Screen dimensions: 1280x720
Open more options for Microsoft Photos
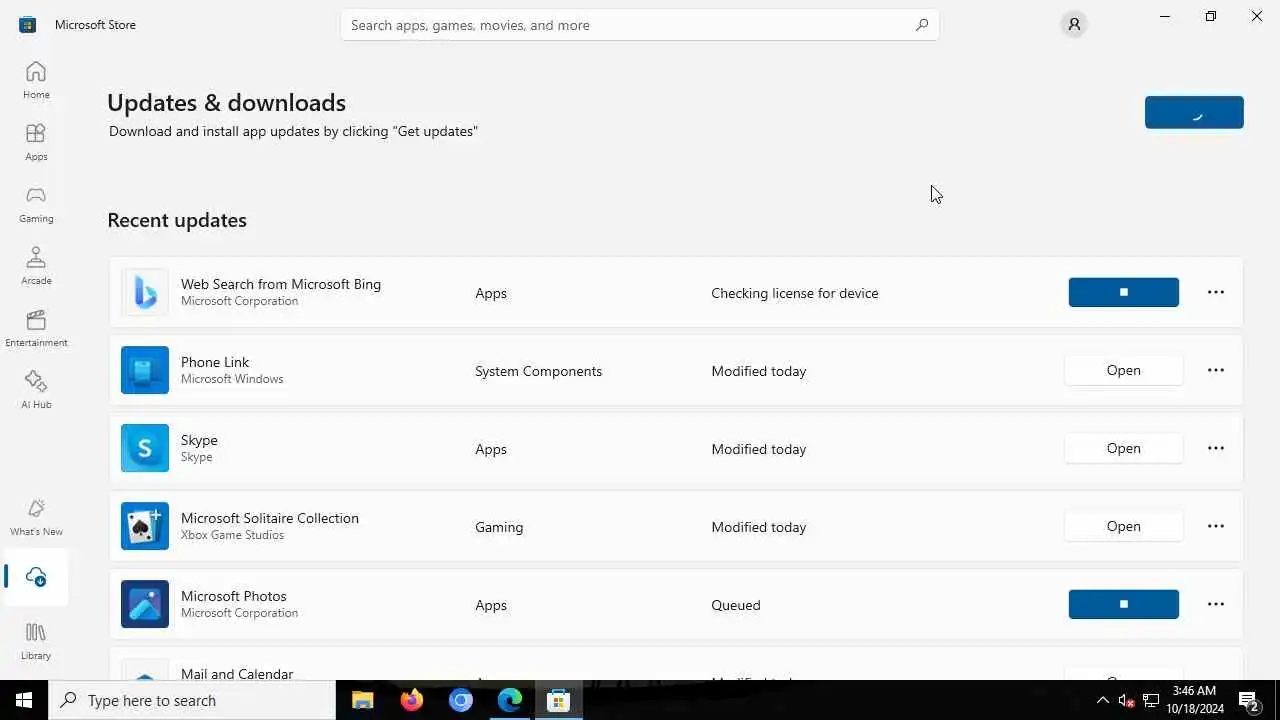pos(1216,604)
